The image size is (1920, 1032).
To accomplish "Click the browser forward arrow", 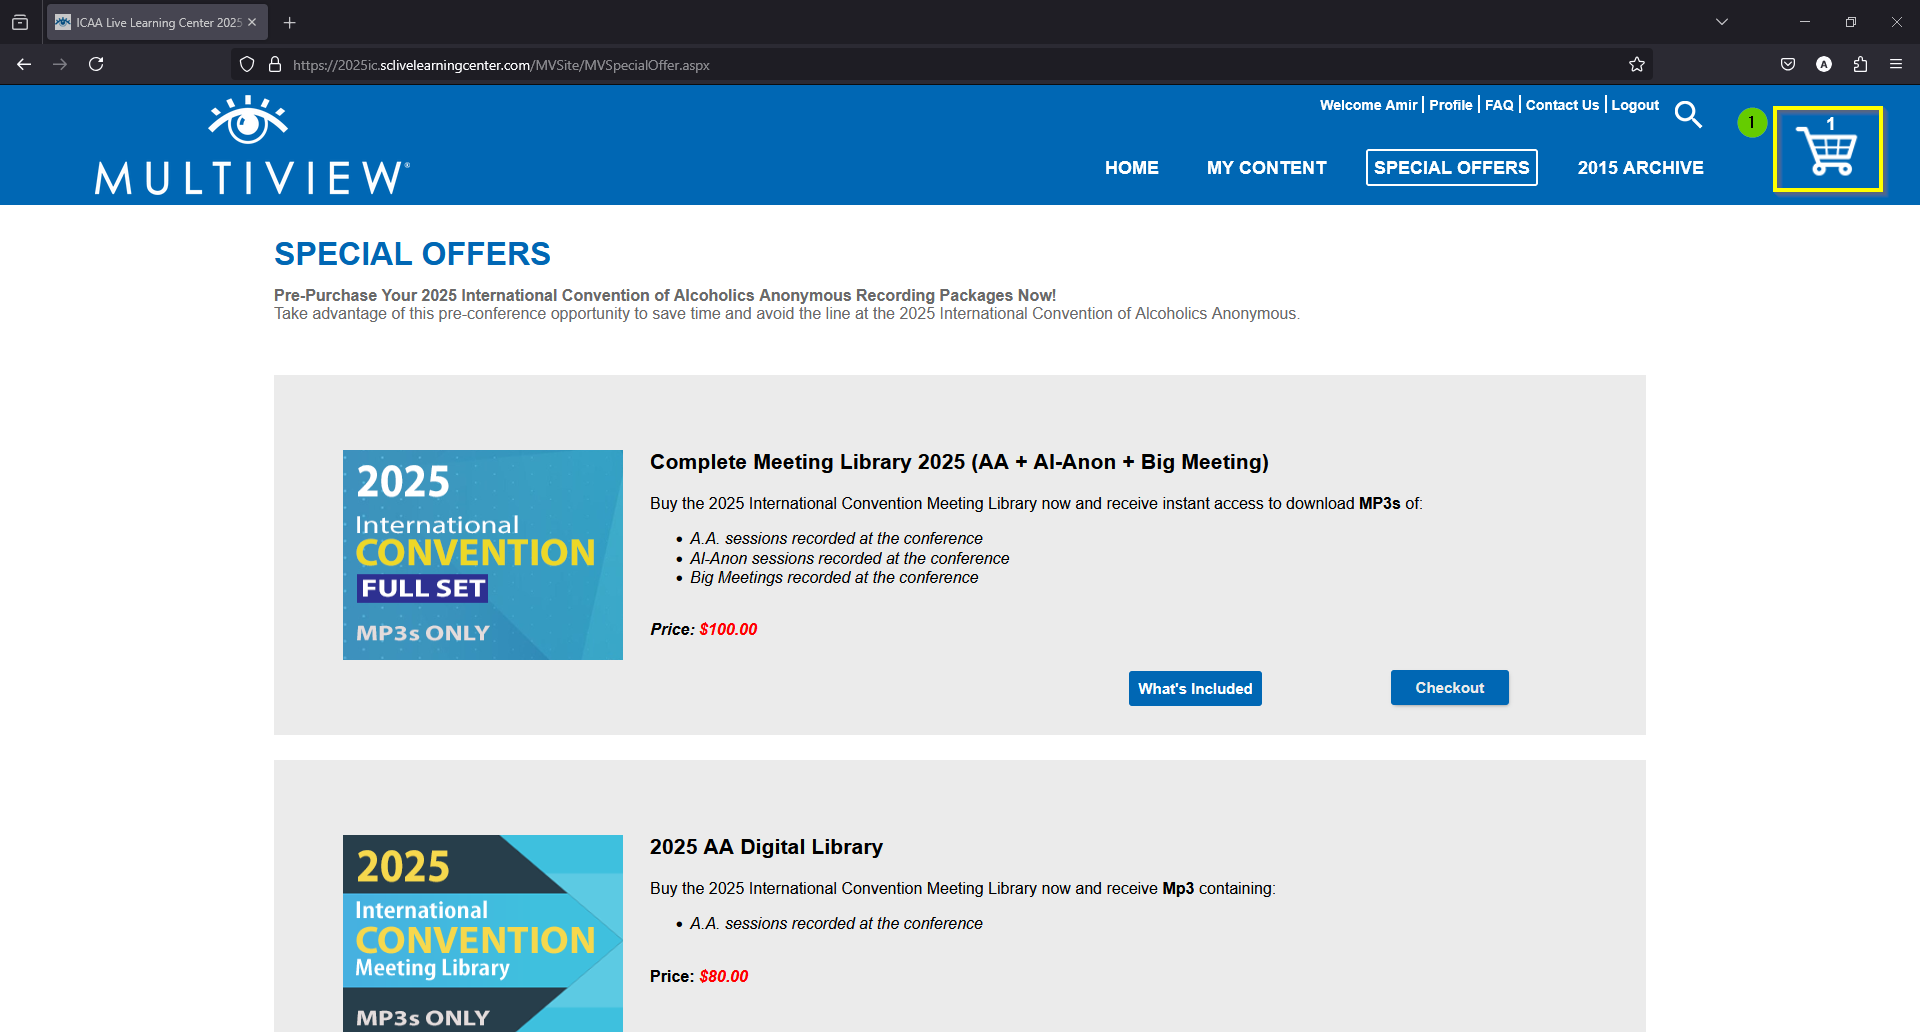I will point(60,65).
